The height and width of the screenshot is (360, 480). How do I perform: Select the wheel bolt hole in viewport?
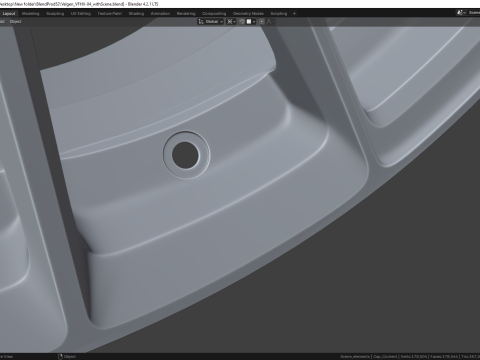coord(186,155)
